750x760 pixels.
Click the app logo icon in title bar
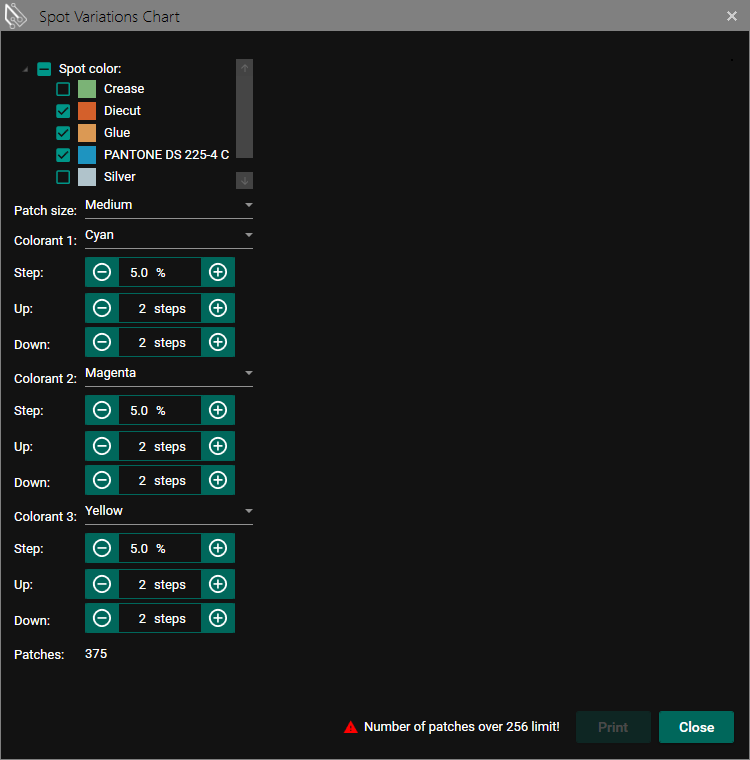[16, 16]
